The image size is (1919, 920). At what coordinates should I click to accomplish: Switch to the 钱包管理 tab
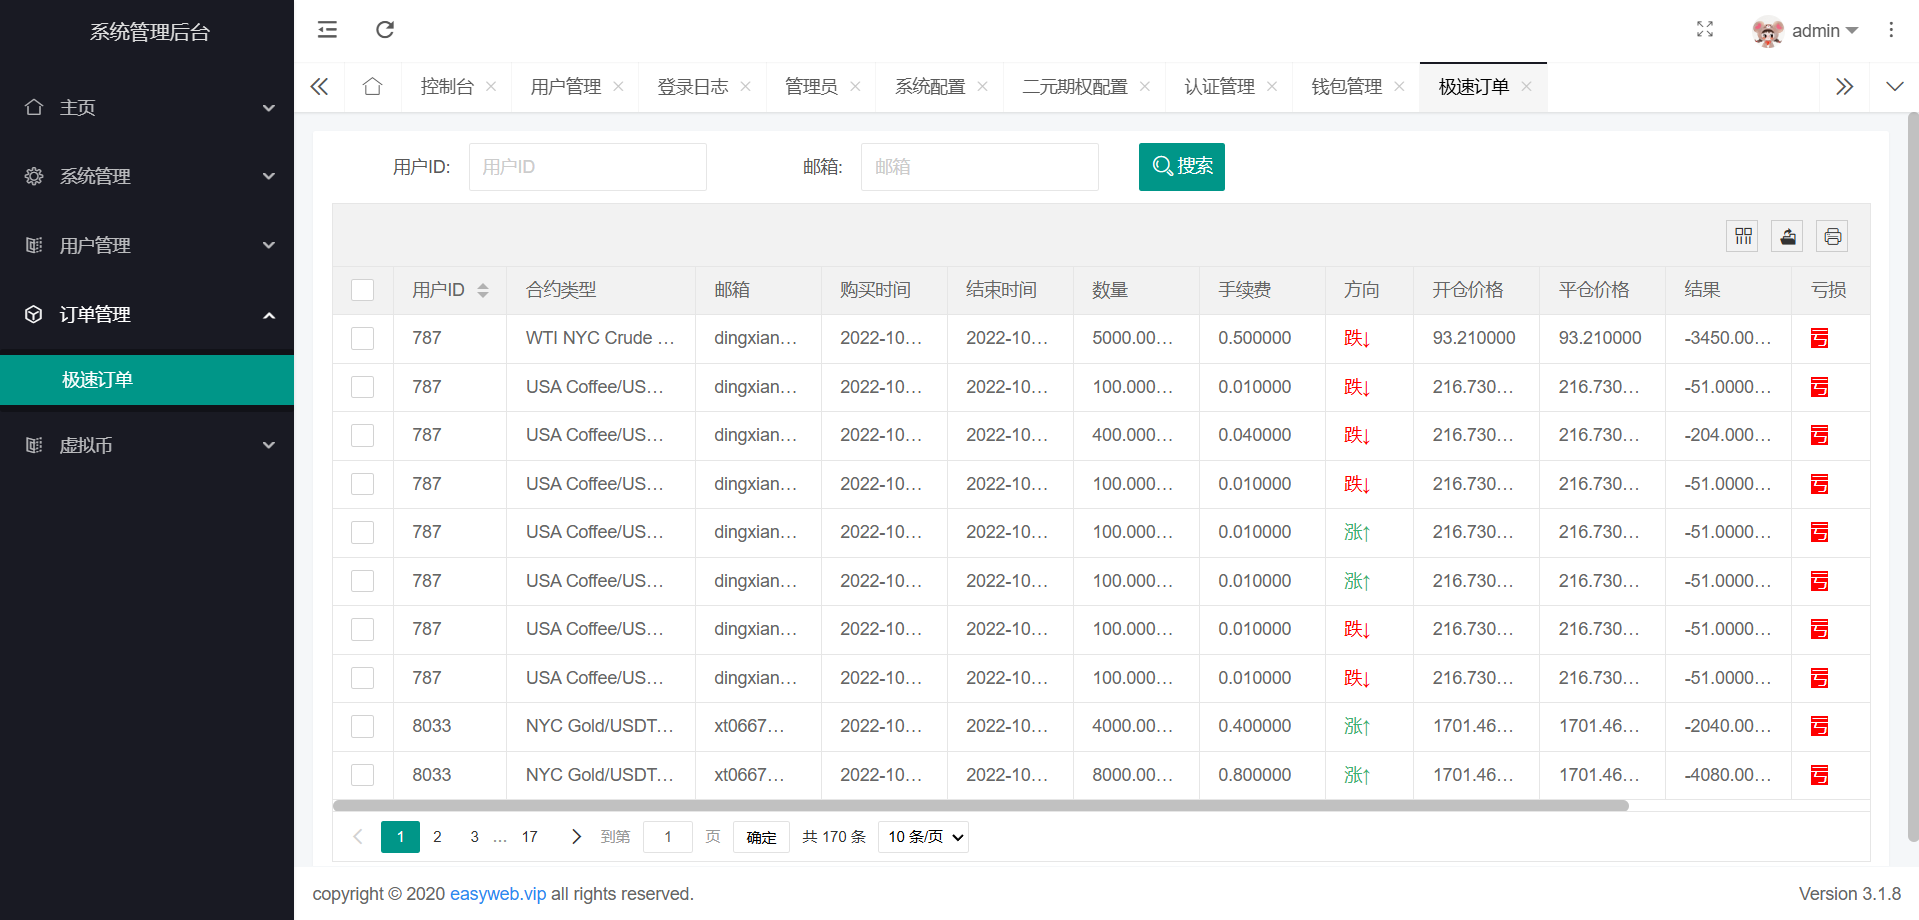[1346, 87]
